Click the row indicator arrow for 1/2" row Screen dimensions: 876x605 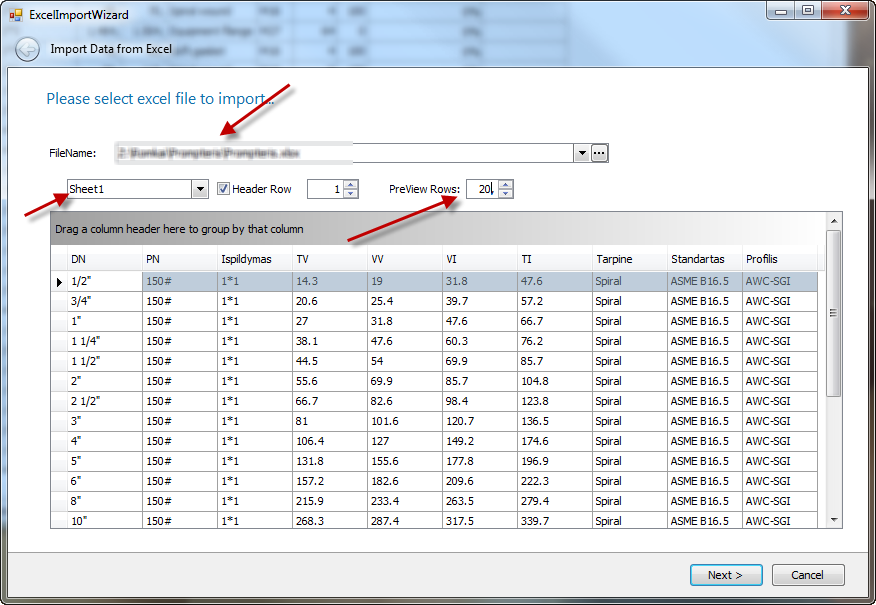[59, 282]
